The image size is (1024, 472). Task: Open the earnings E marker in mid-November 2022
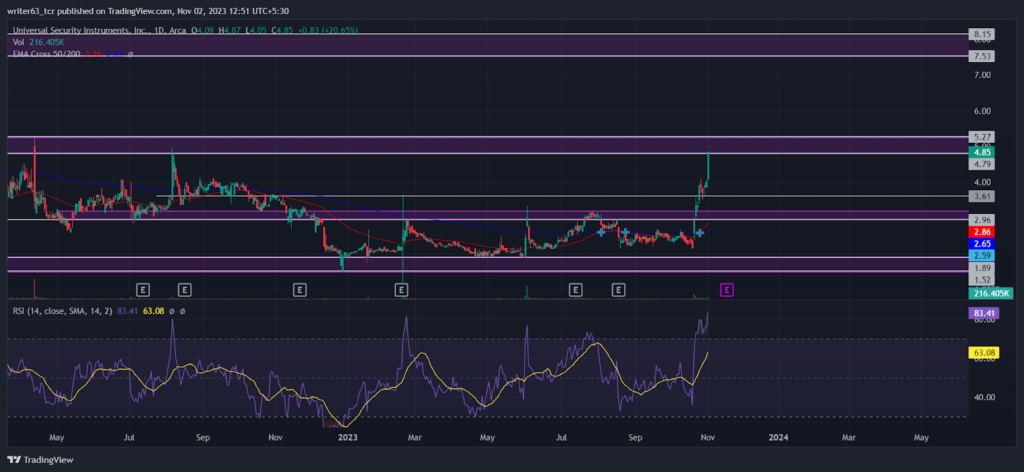click(x=300, y=289)
